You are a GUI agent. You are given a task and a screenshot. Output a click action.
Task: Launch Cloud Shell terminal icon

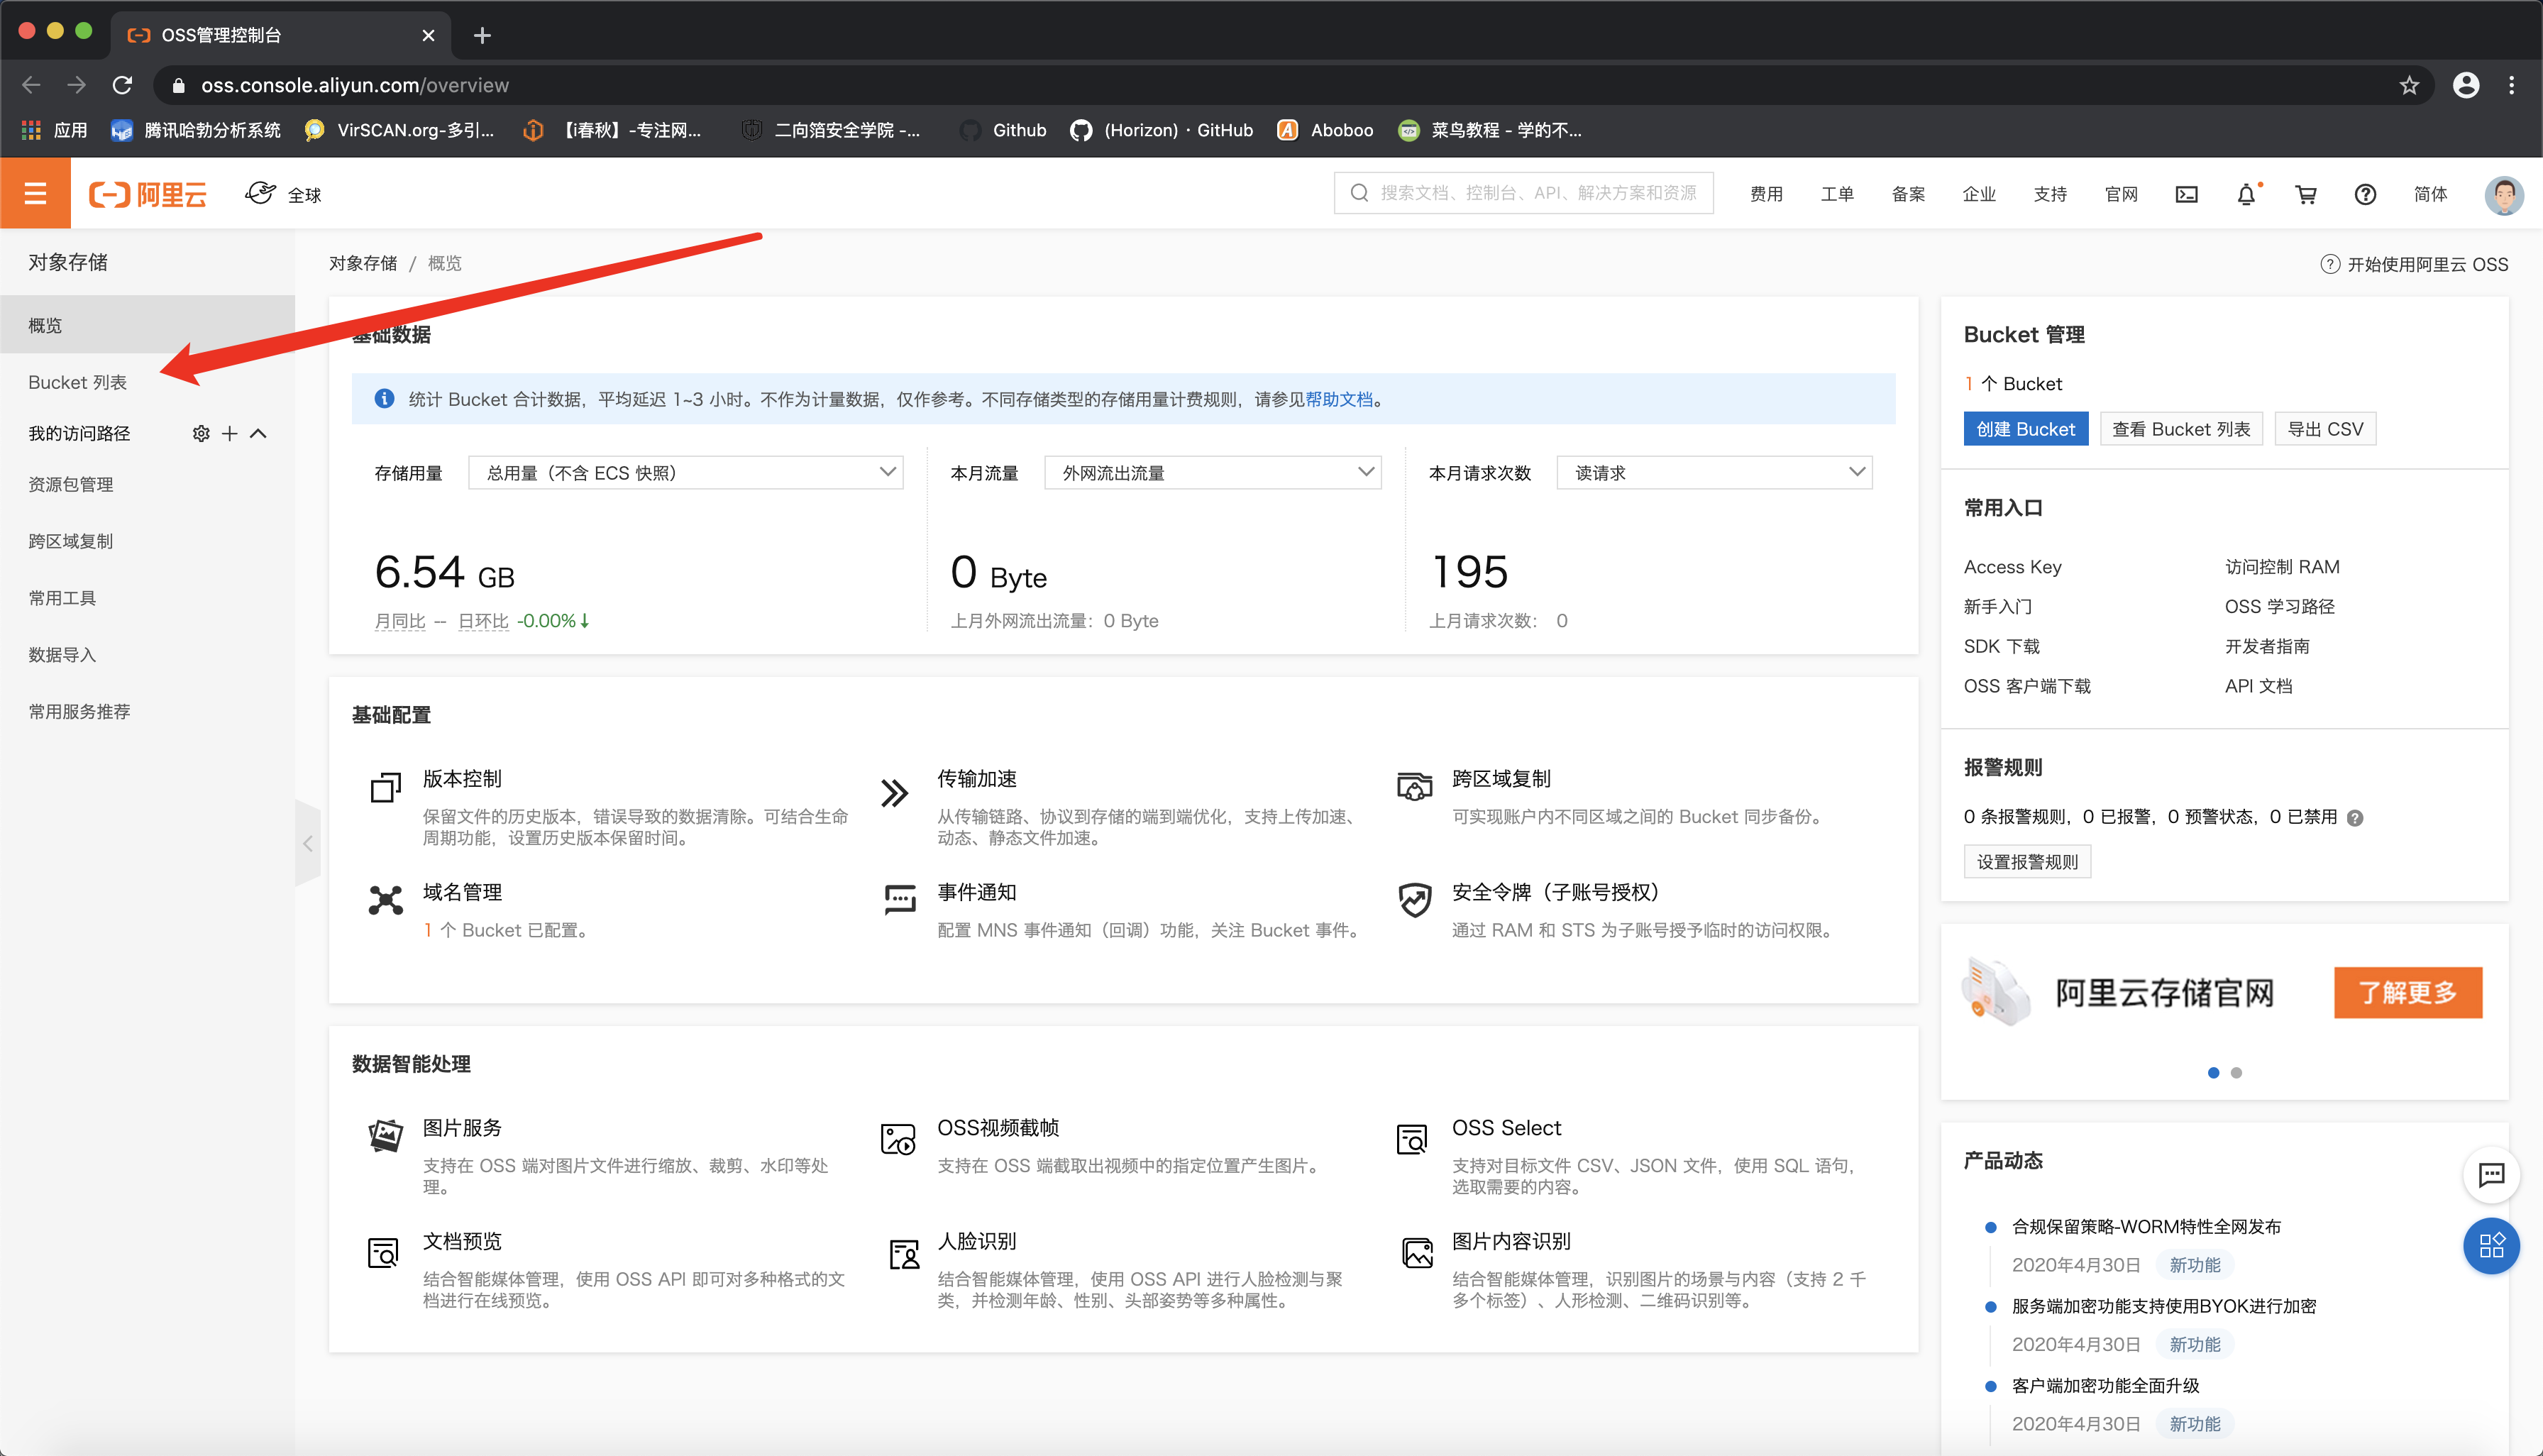tap(2187, 194)
